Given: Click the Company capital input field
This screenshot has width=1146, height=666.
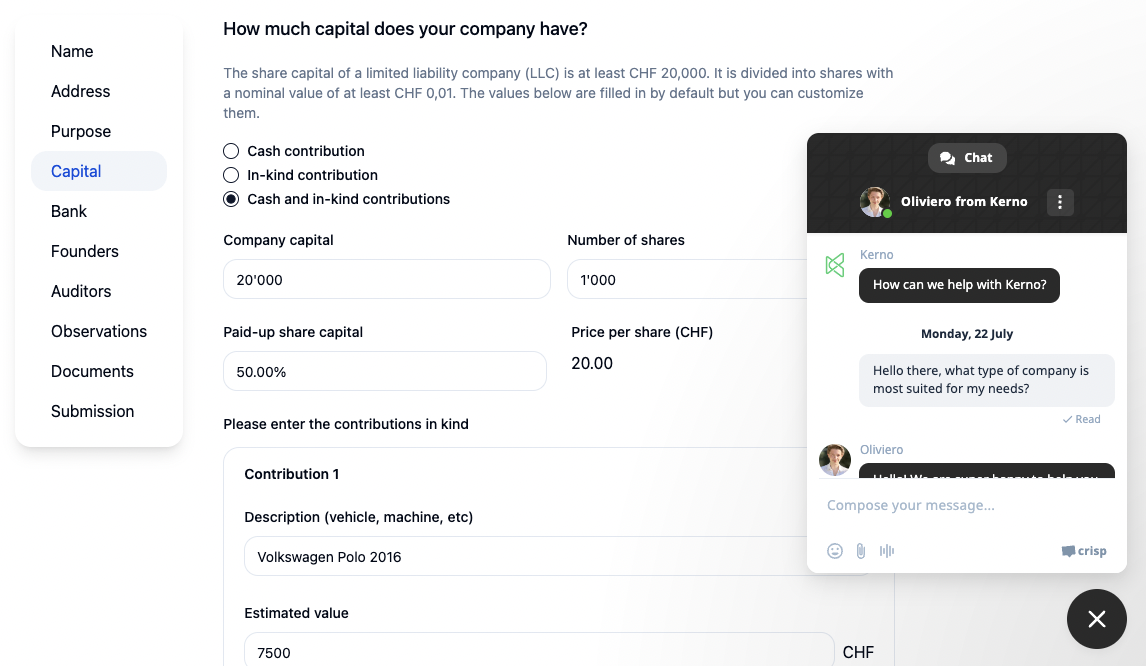Looking at the screenshot, I should coord(386,280).
